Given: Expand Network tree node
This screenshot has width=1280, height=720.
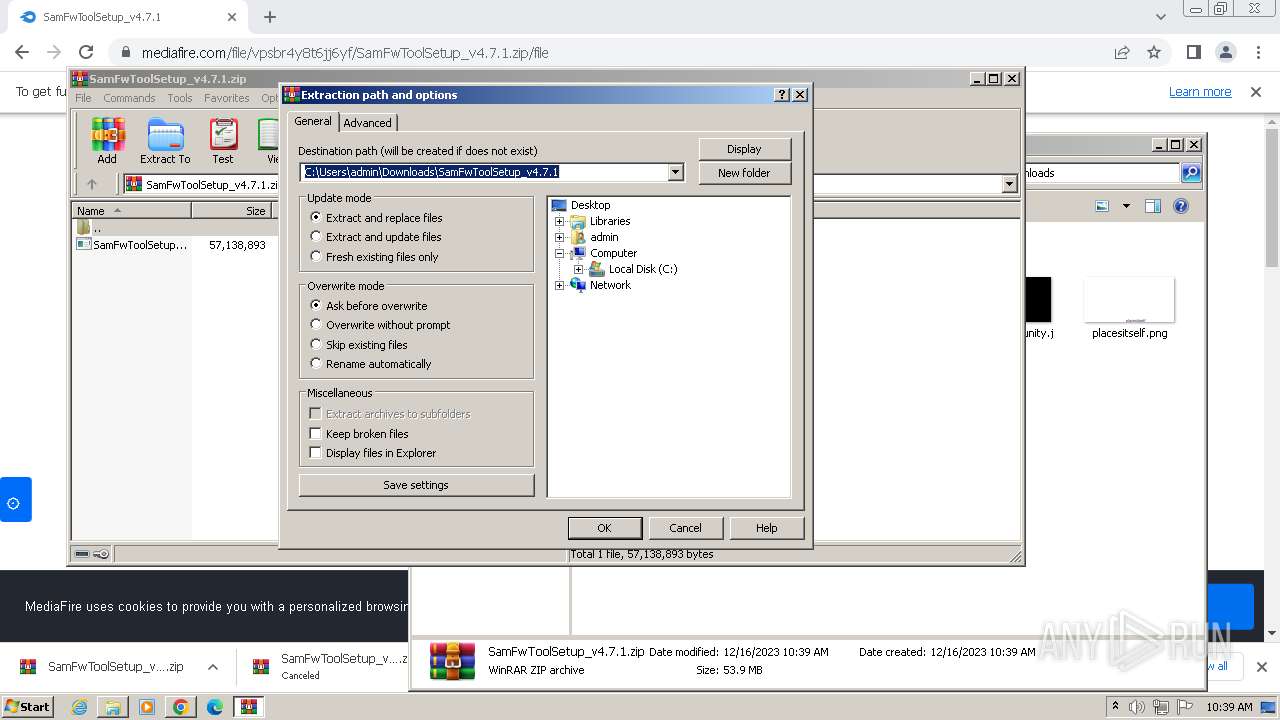Looking at the screenshot, I should pyautogui.click(x=560, y=285).
